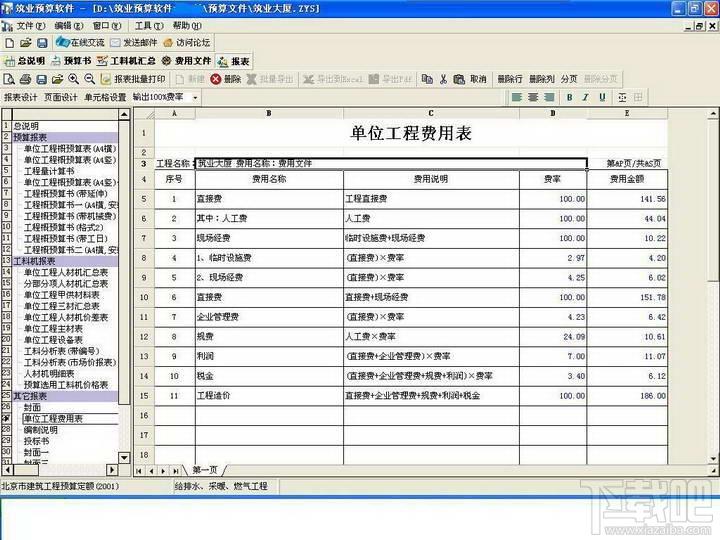Select 工程量计算书 in report list
720x540 pixels.
point(49,171)
